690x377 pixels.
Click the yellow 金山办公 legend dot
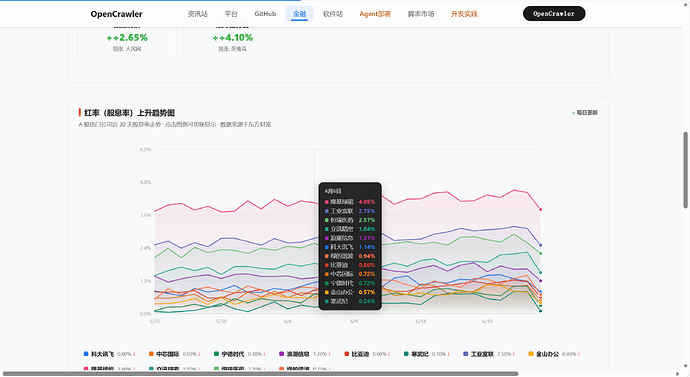[531, 354]
